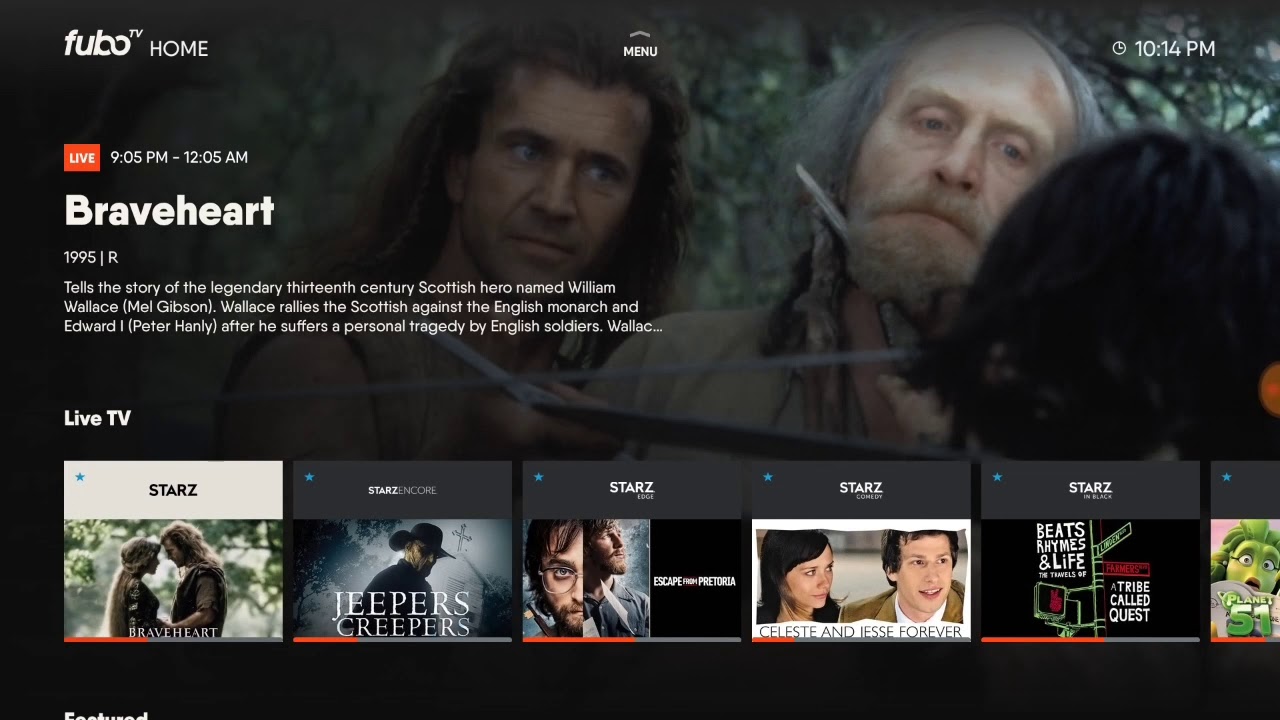
Task: Click the favorite star on the STARZ card
Action: tap(80, 477)
